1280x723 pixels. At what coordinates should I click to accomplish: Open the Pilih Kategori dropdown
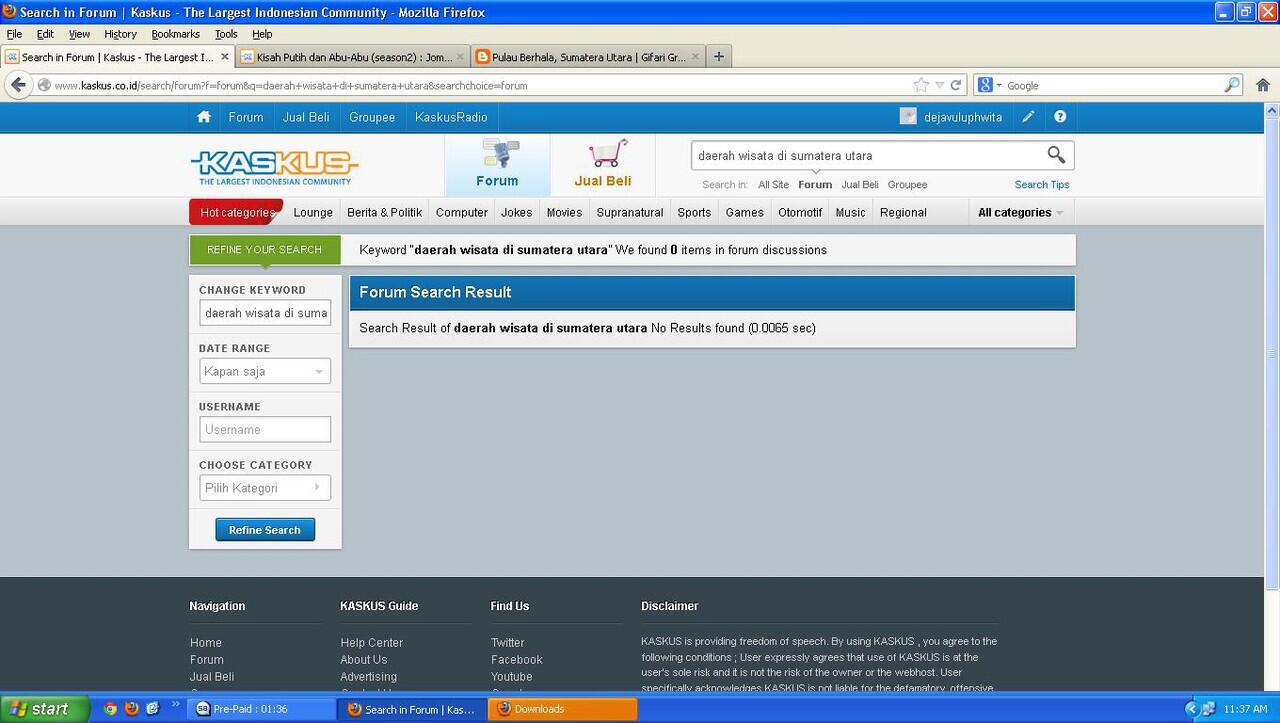[265, 488]
